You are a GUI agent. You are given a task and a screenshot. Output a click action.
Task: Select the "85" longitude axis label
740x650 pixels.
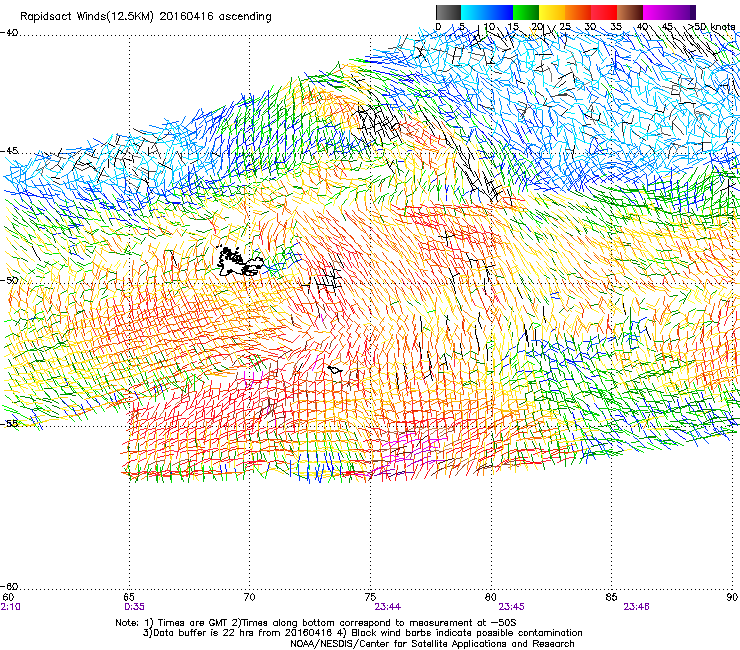click(611, 597)
